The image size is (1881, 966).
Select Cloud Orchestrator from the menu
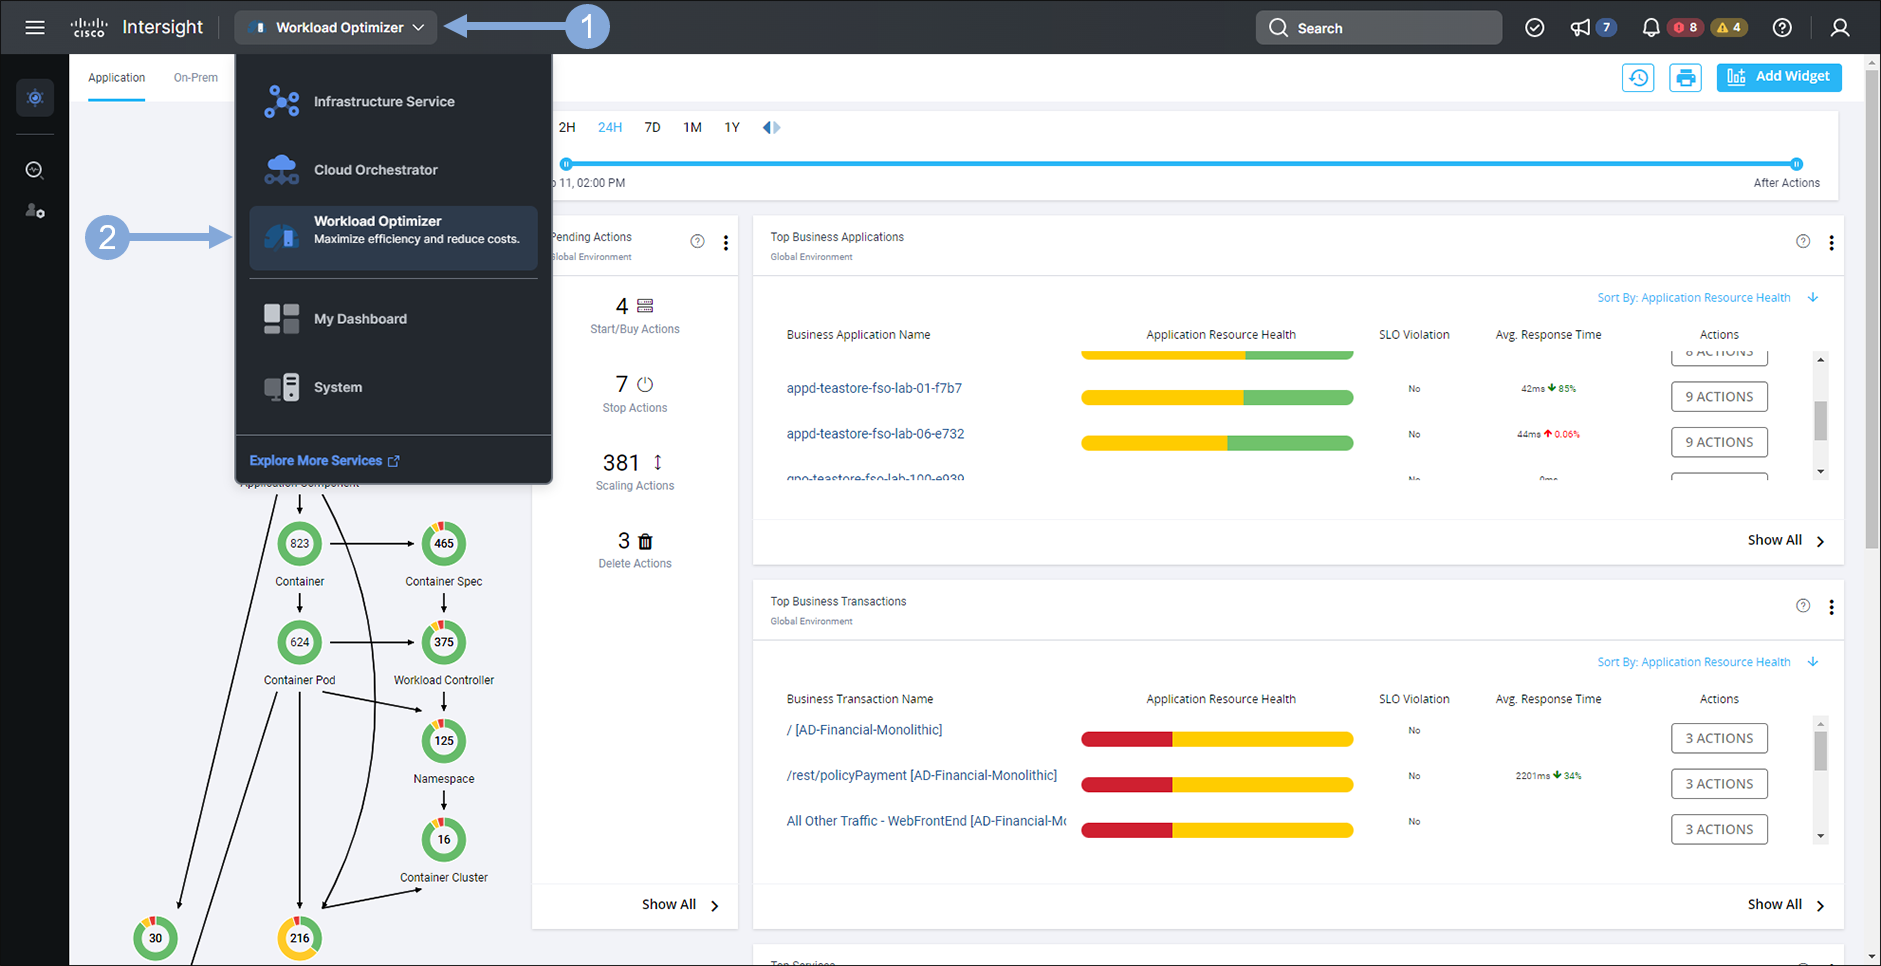[x=393, y=169]
